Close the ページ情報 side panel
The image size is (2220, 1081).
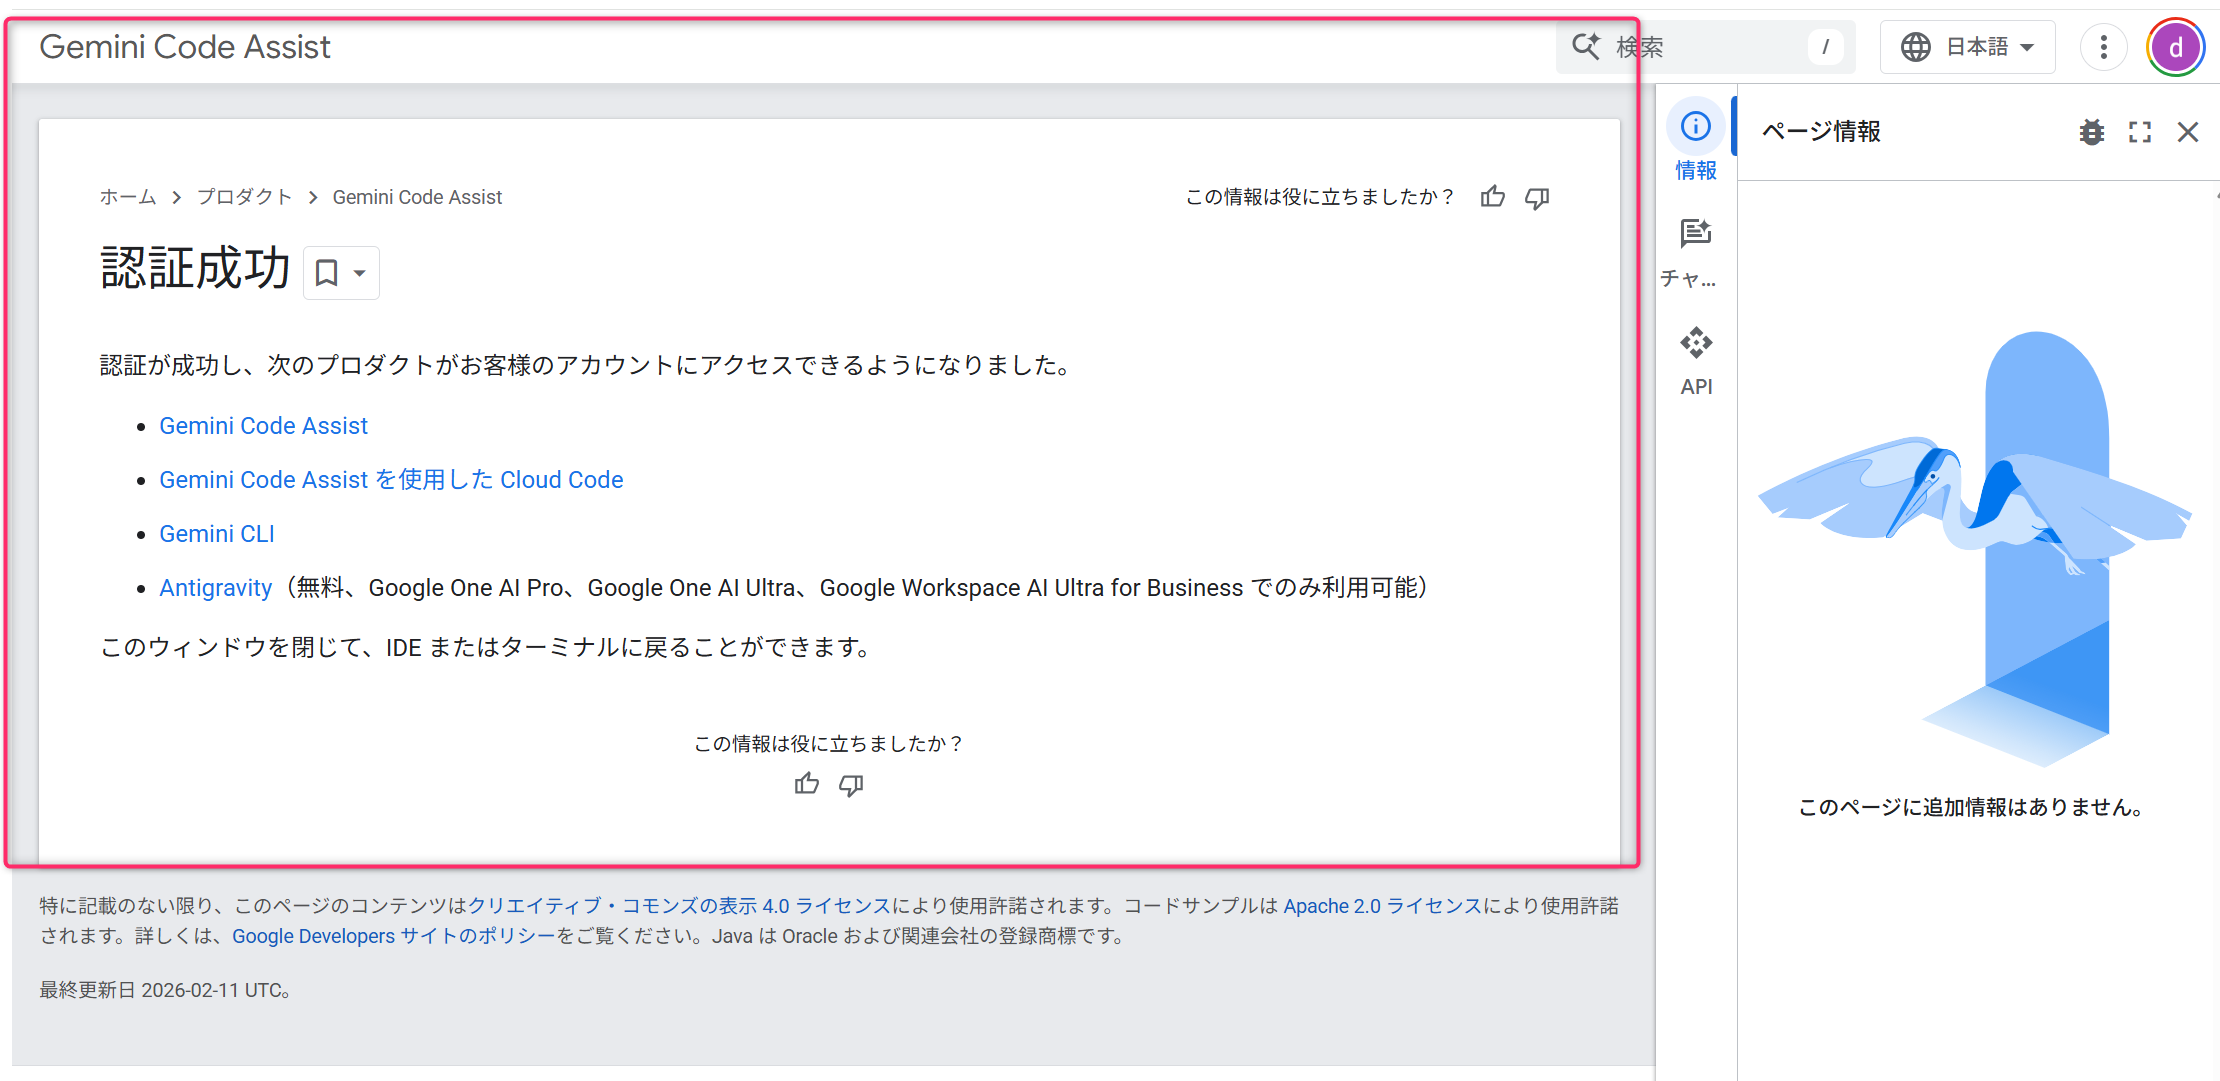(2188, 132)
